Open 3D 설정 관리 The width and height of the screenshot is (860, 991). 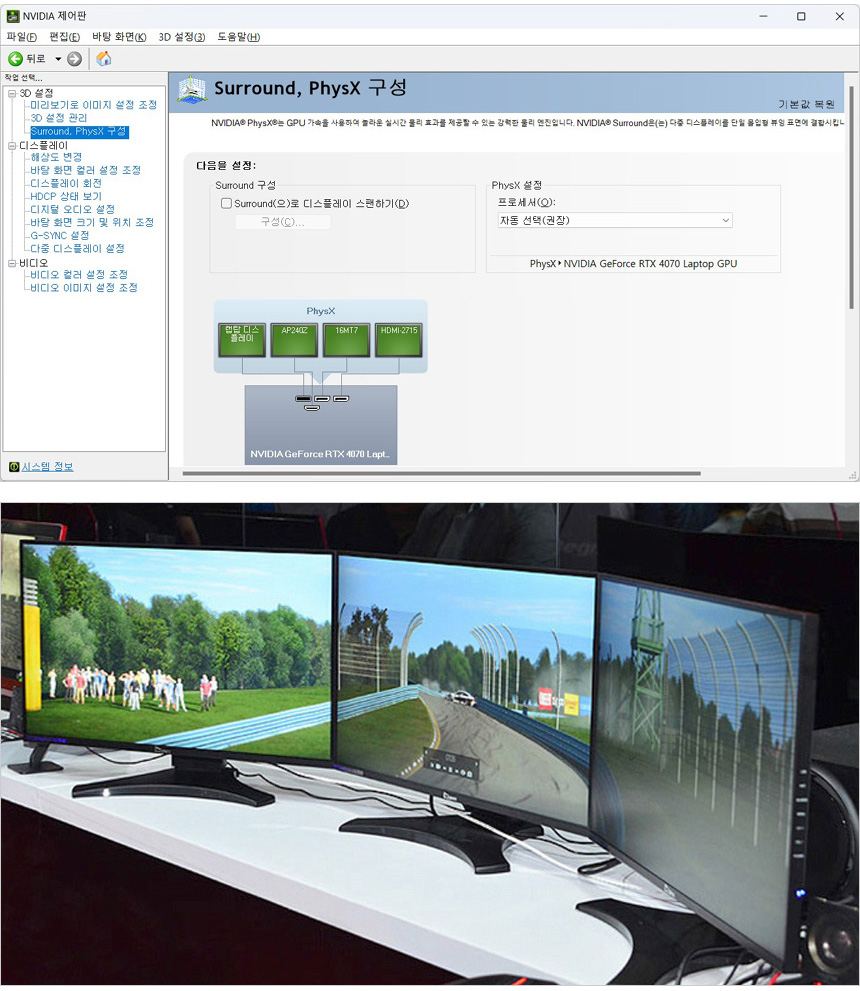click(59, 118)
